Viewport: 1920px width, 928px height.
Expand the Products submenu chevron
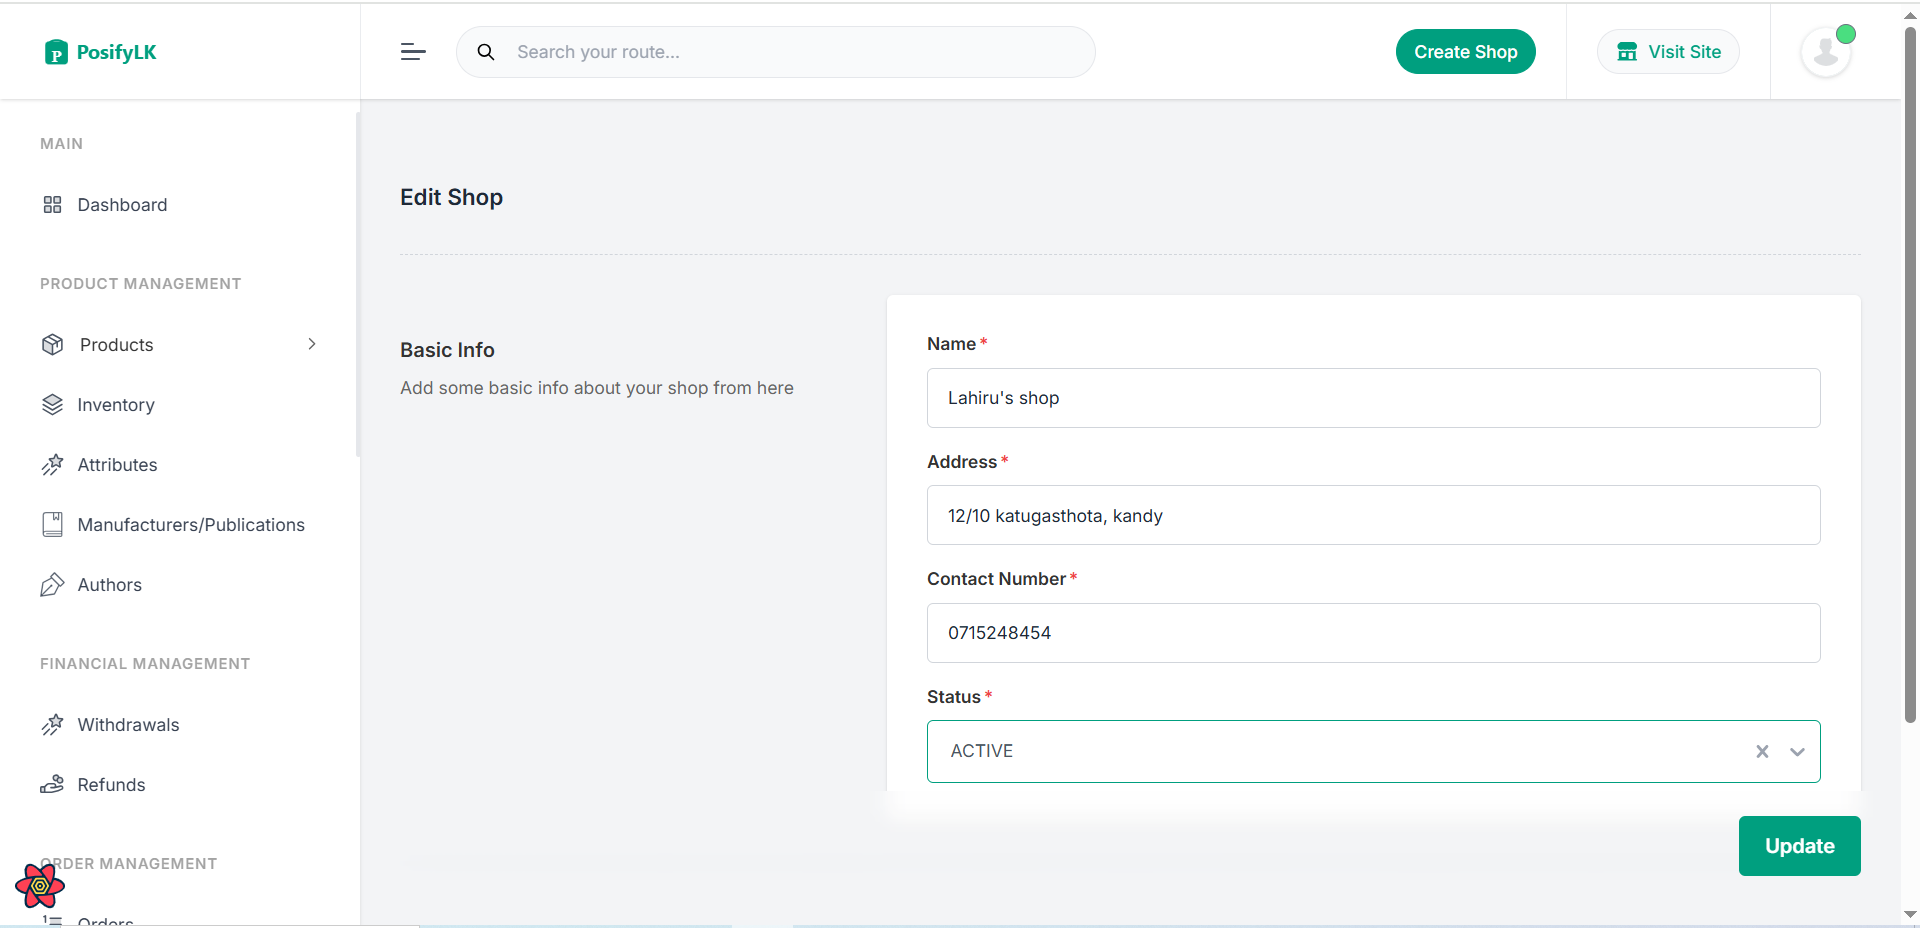pos(312,344)
